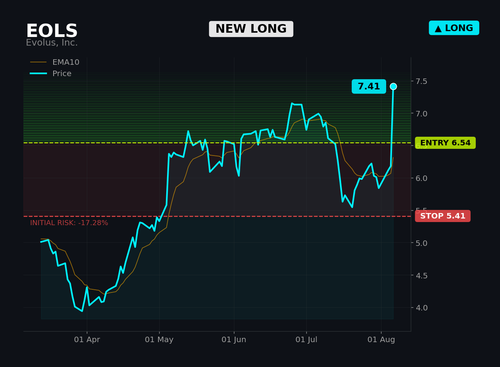The width and height of the screenshot is (500, 367).
Task: Click the 01 Aug axis label
Action: pyautogui.click(x=381, y=340)
